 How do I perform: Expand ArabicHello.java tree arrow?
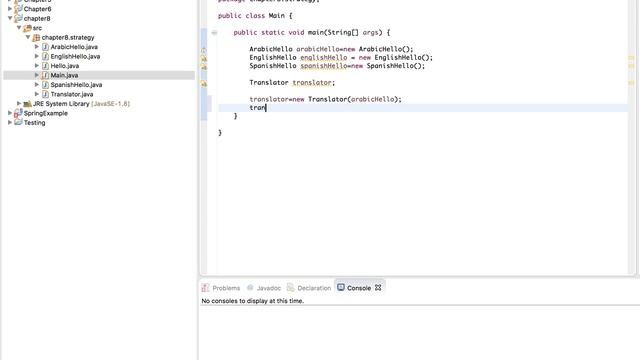[37, 47]
